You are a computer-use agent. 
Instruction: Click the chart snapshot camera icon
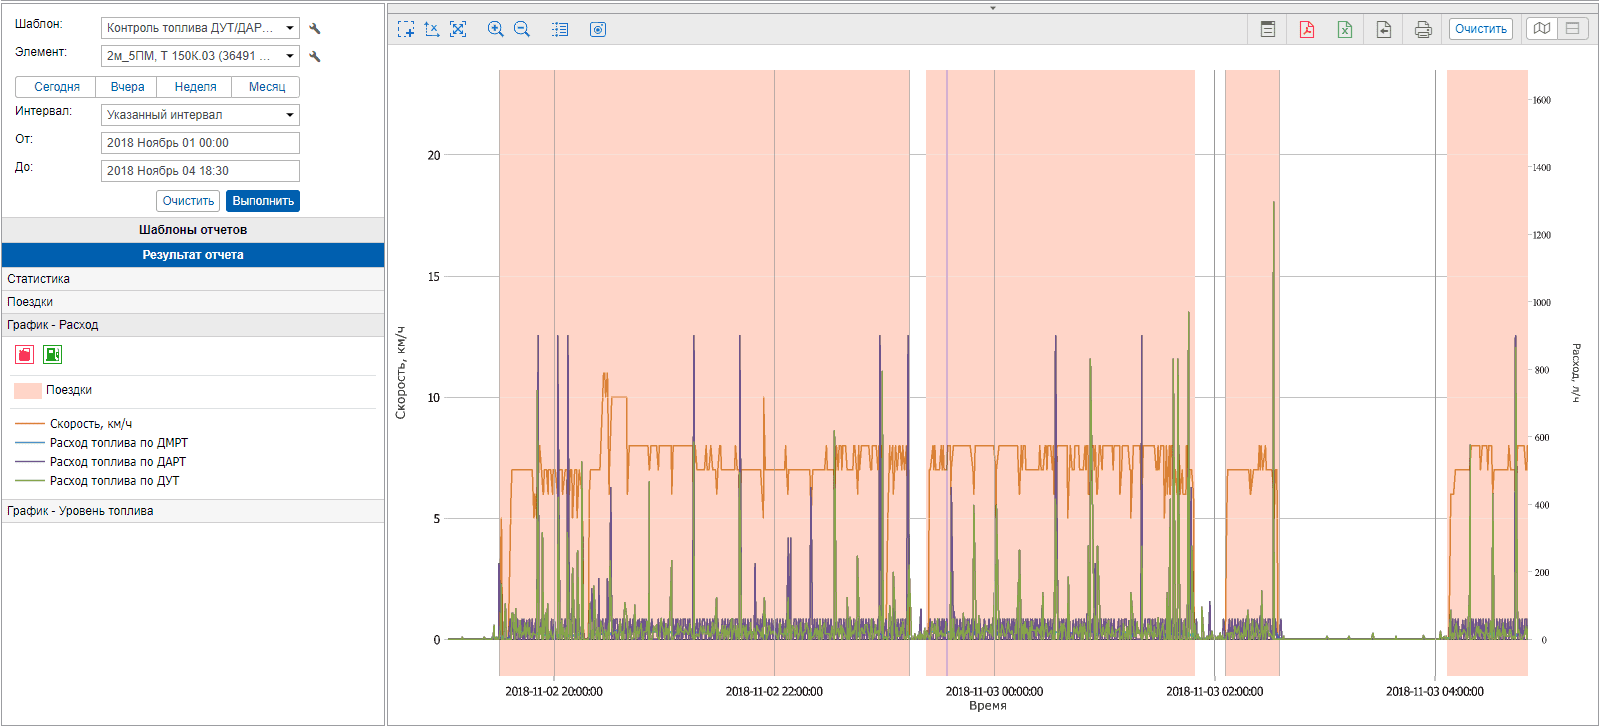(x=598, y=29)
